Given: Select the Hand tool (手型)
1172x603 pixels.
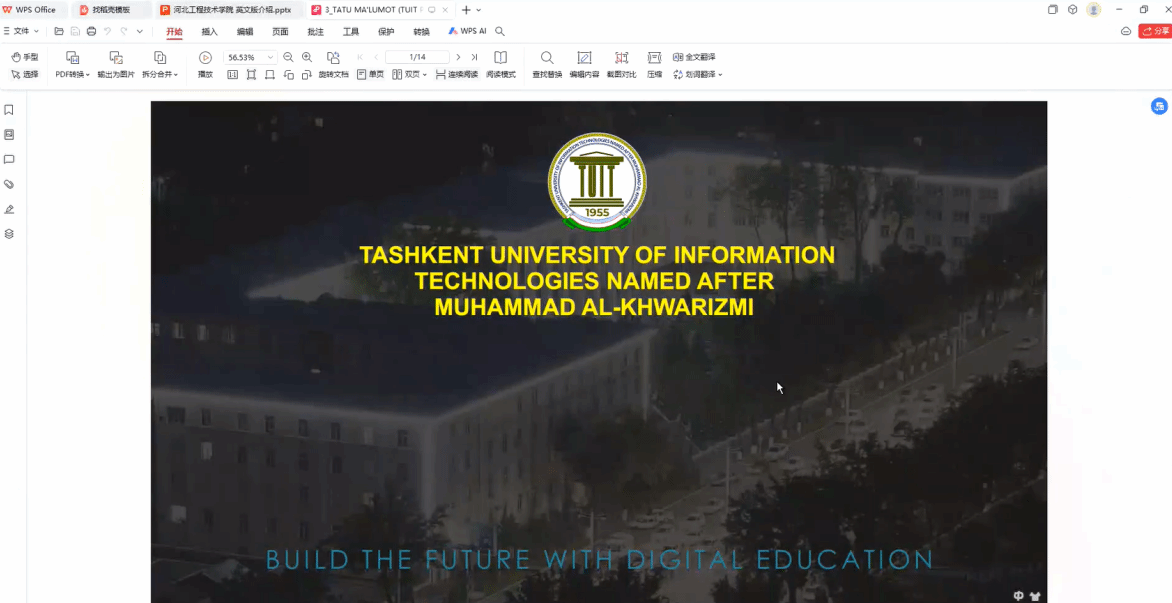Looking at the screenshot, I should (24, 58).
